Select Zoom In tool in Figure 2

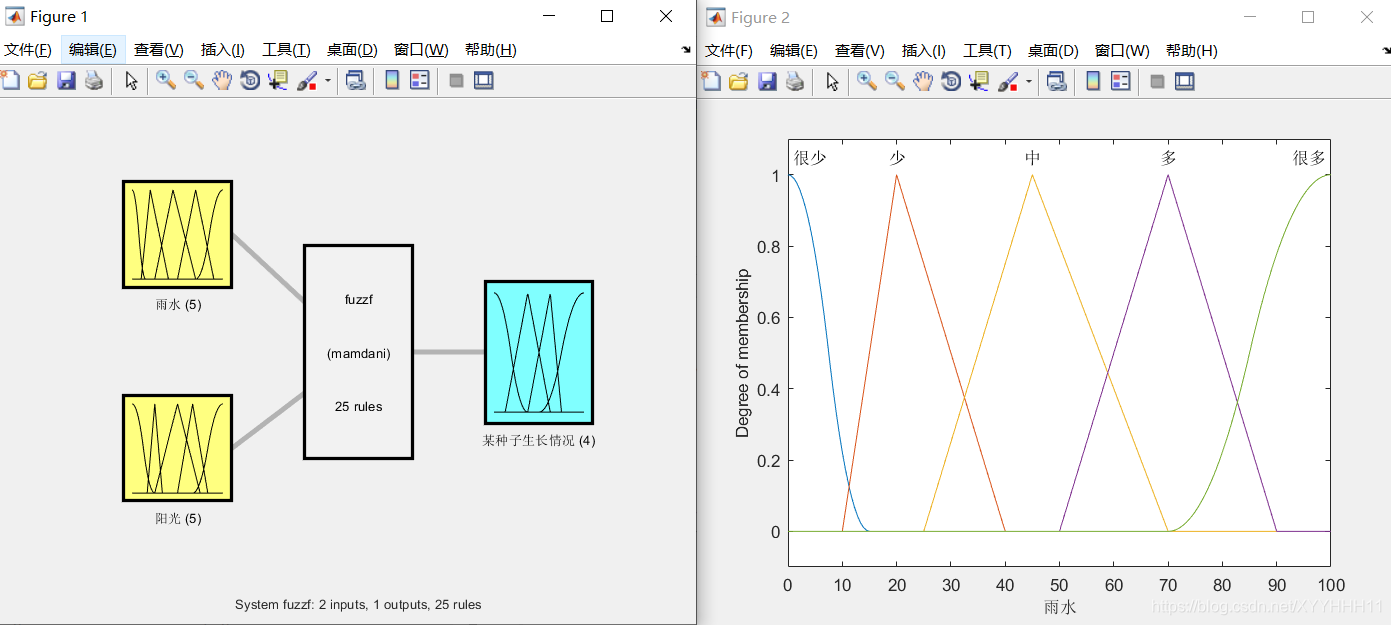[x=867, y=81]
